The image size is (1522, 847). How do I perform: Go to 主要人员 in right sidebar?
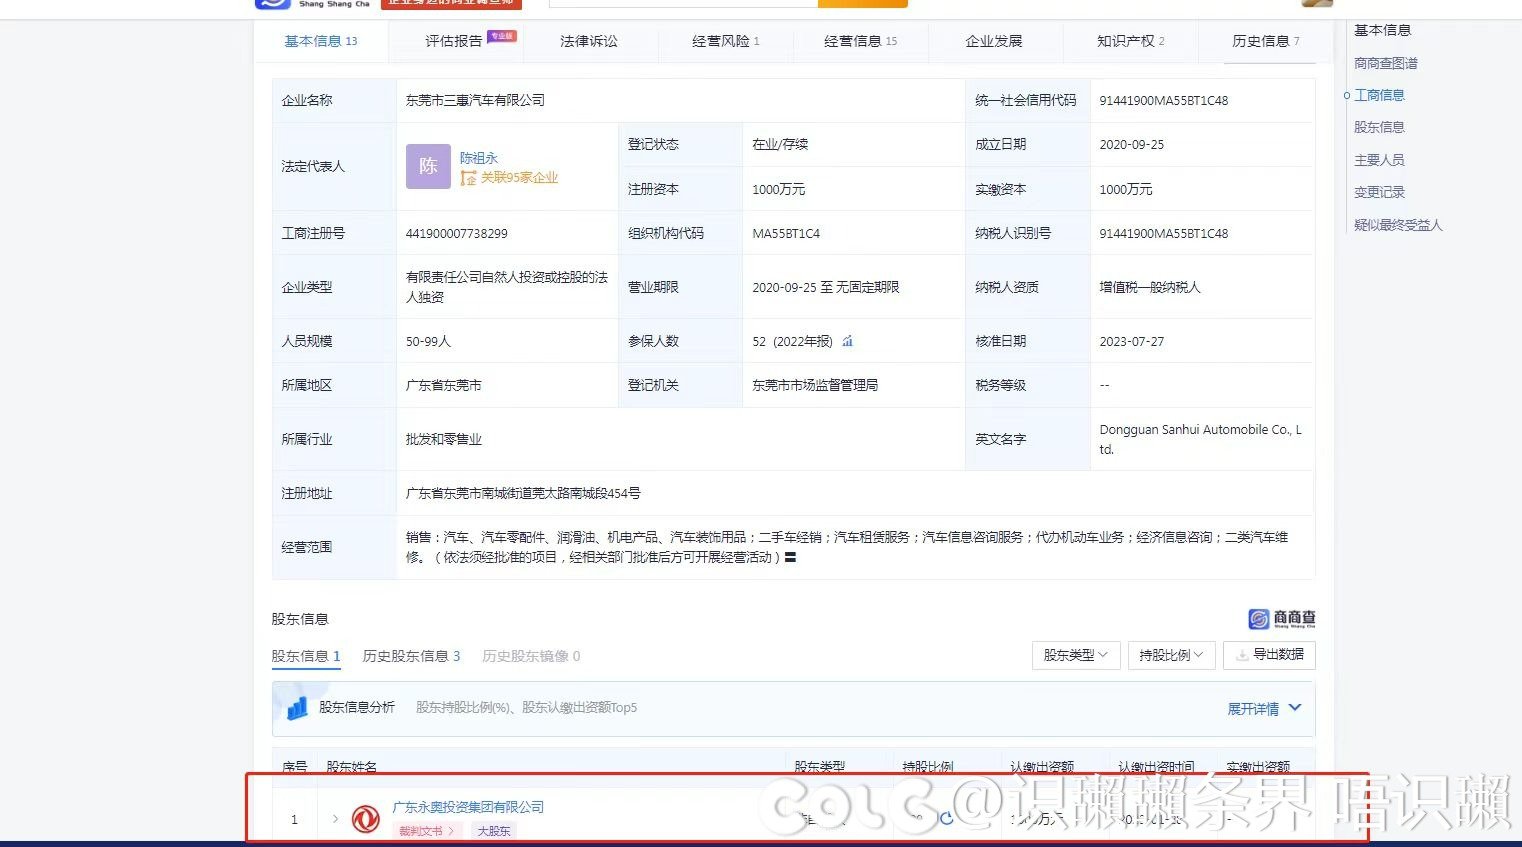tap(1379, 160)
